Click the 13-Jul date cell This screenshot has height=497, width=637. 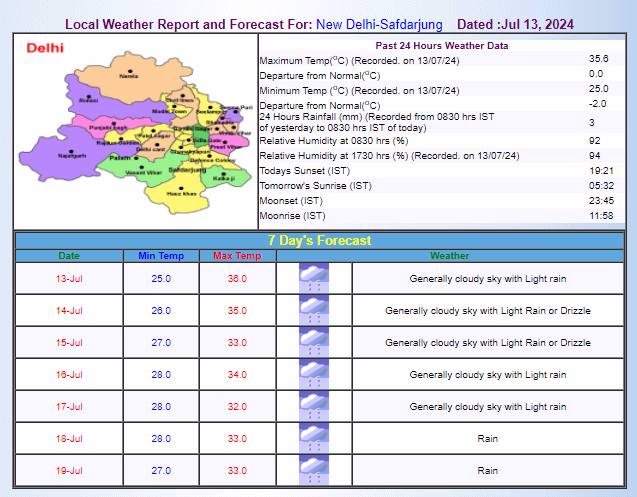[69, 278]
